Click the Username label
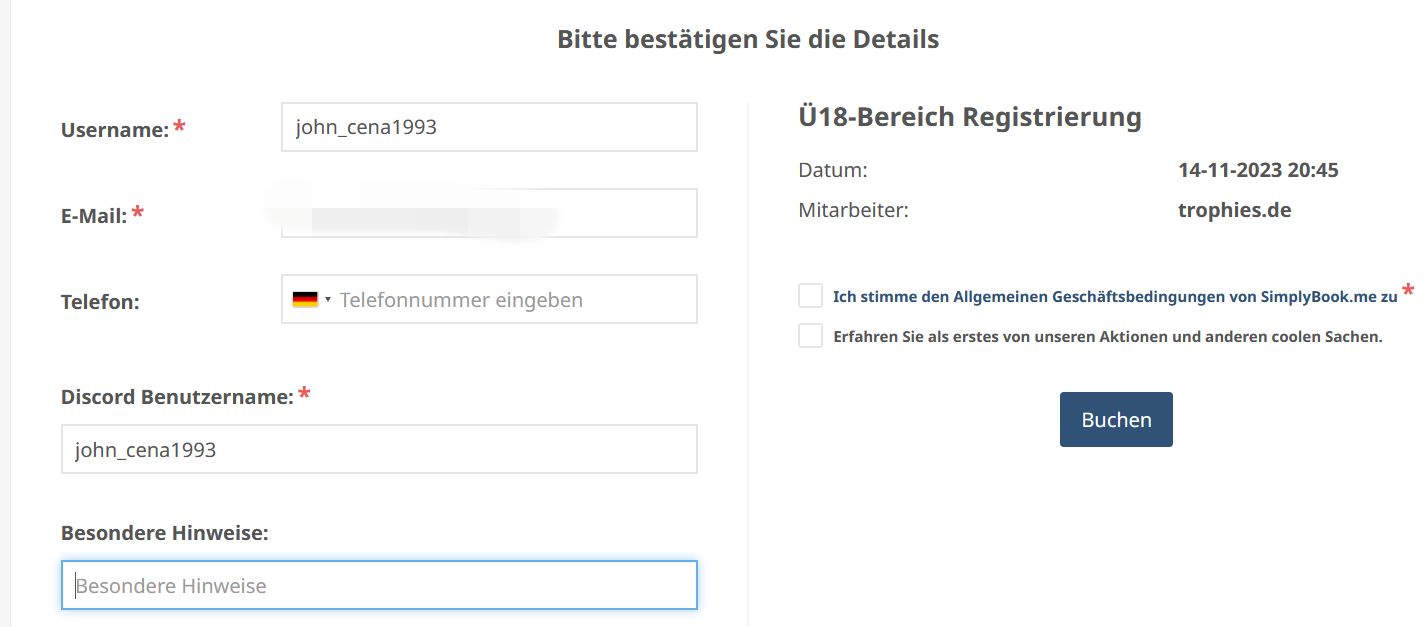 115,130
